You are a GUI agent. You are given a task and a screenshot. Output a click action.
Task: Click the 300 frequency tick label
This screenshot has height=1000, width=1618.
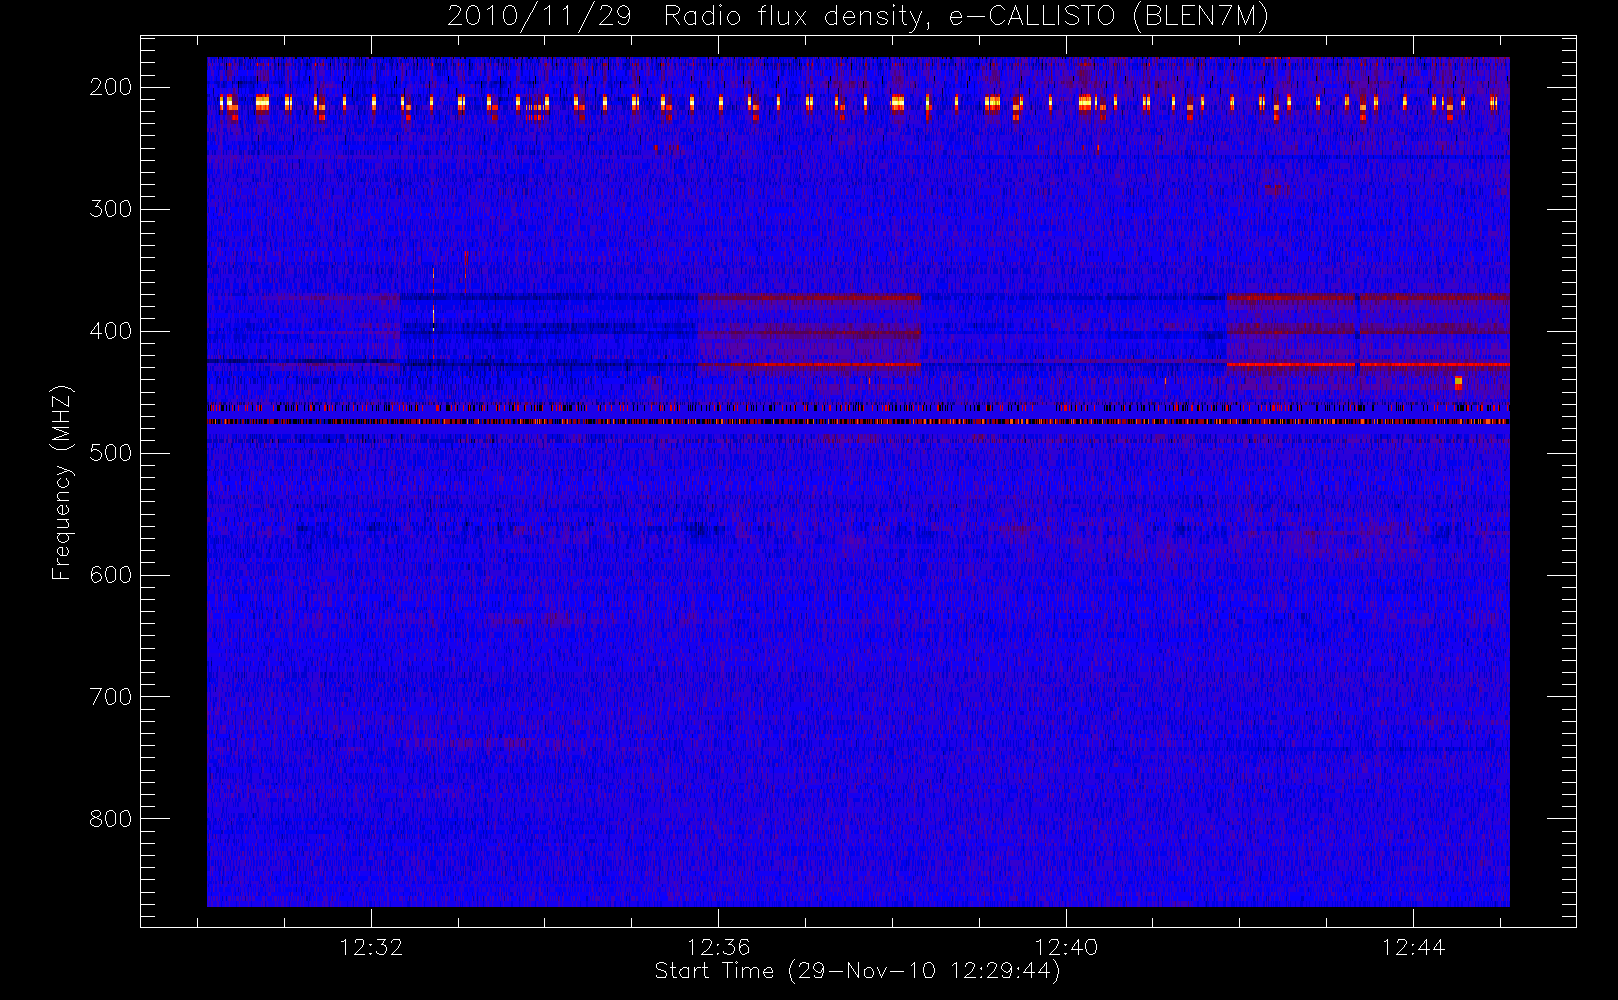(110, 209)
